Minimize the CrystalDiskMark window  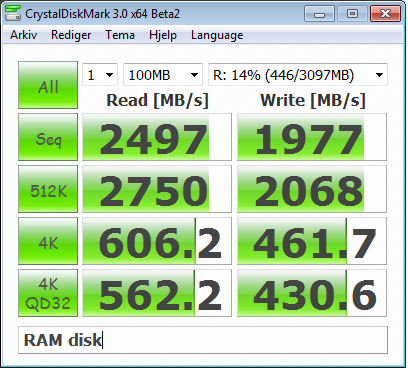coord(319,14)
